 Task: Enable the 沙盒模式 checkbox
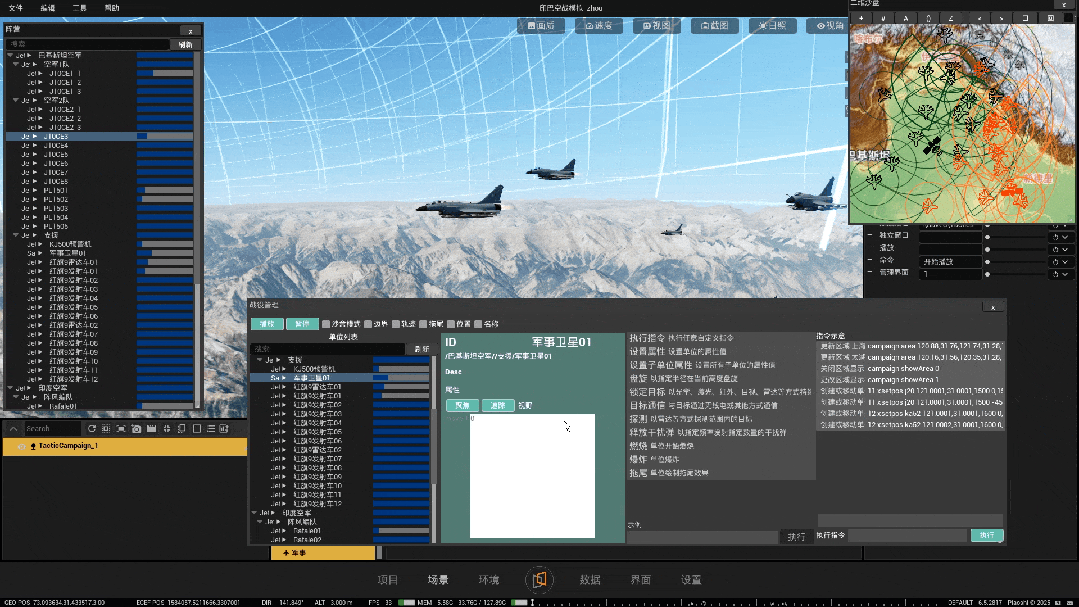coord(326,324)
